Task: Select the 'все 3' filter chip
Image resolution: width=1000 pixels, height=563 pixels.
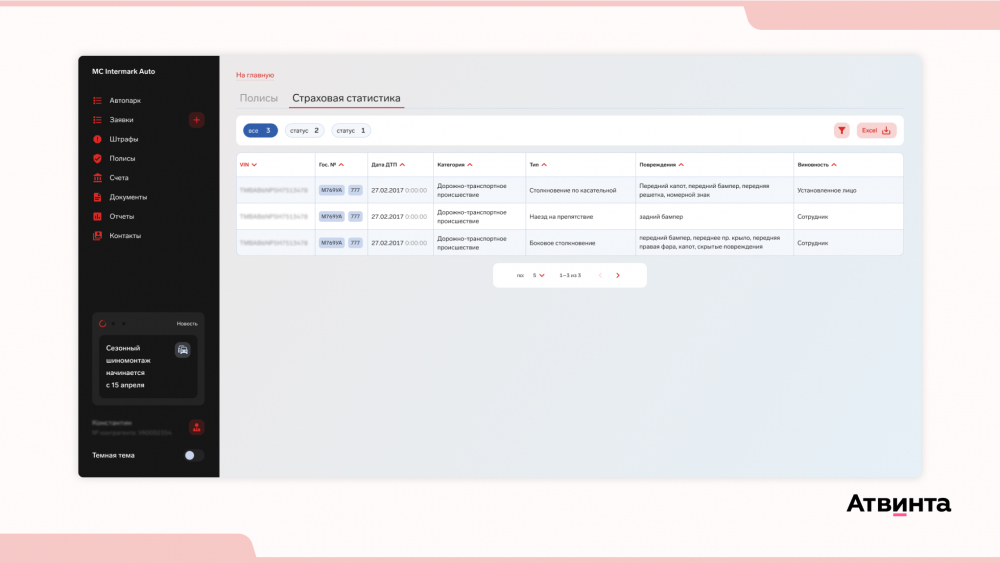Action: 260,131
